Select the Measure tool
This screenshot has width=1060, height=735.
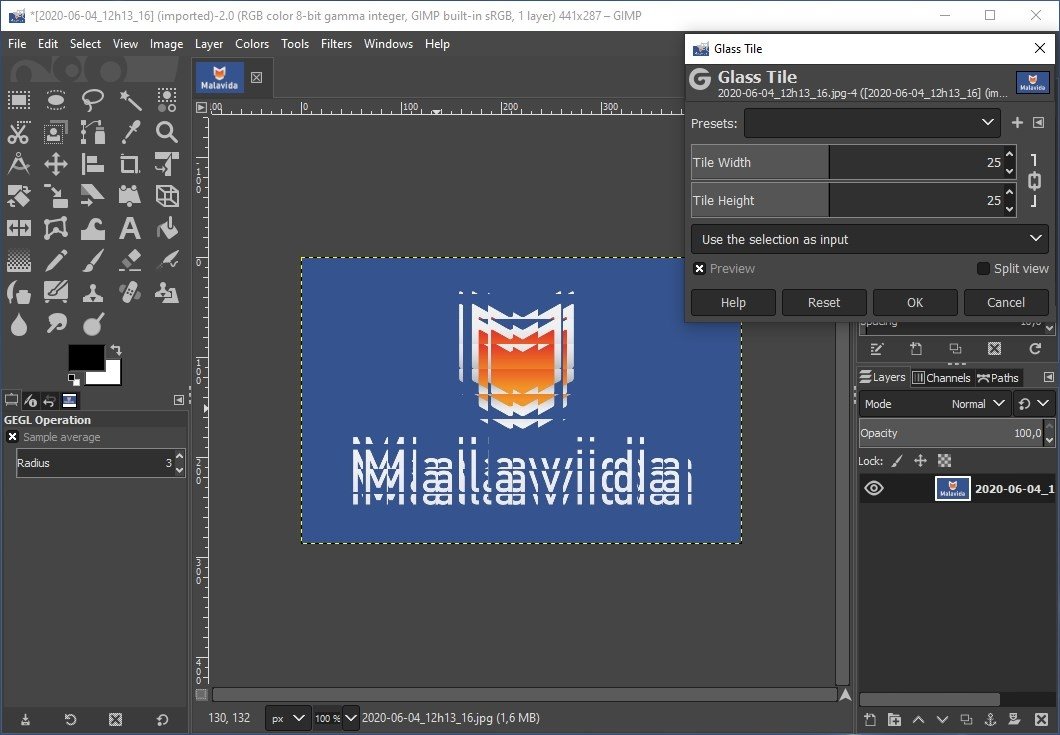tap(19, 164)
